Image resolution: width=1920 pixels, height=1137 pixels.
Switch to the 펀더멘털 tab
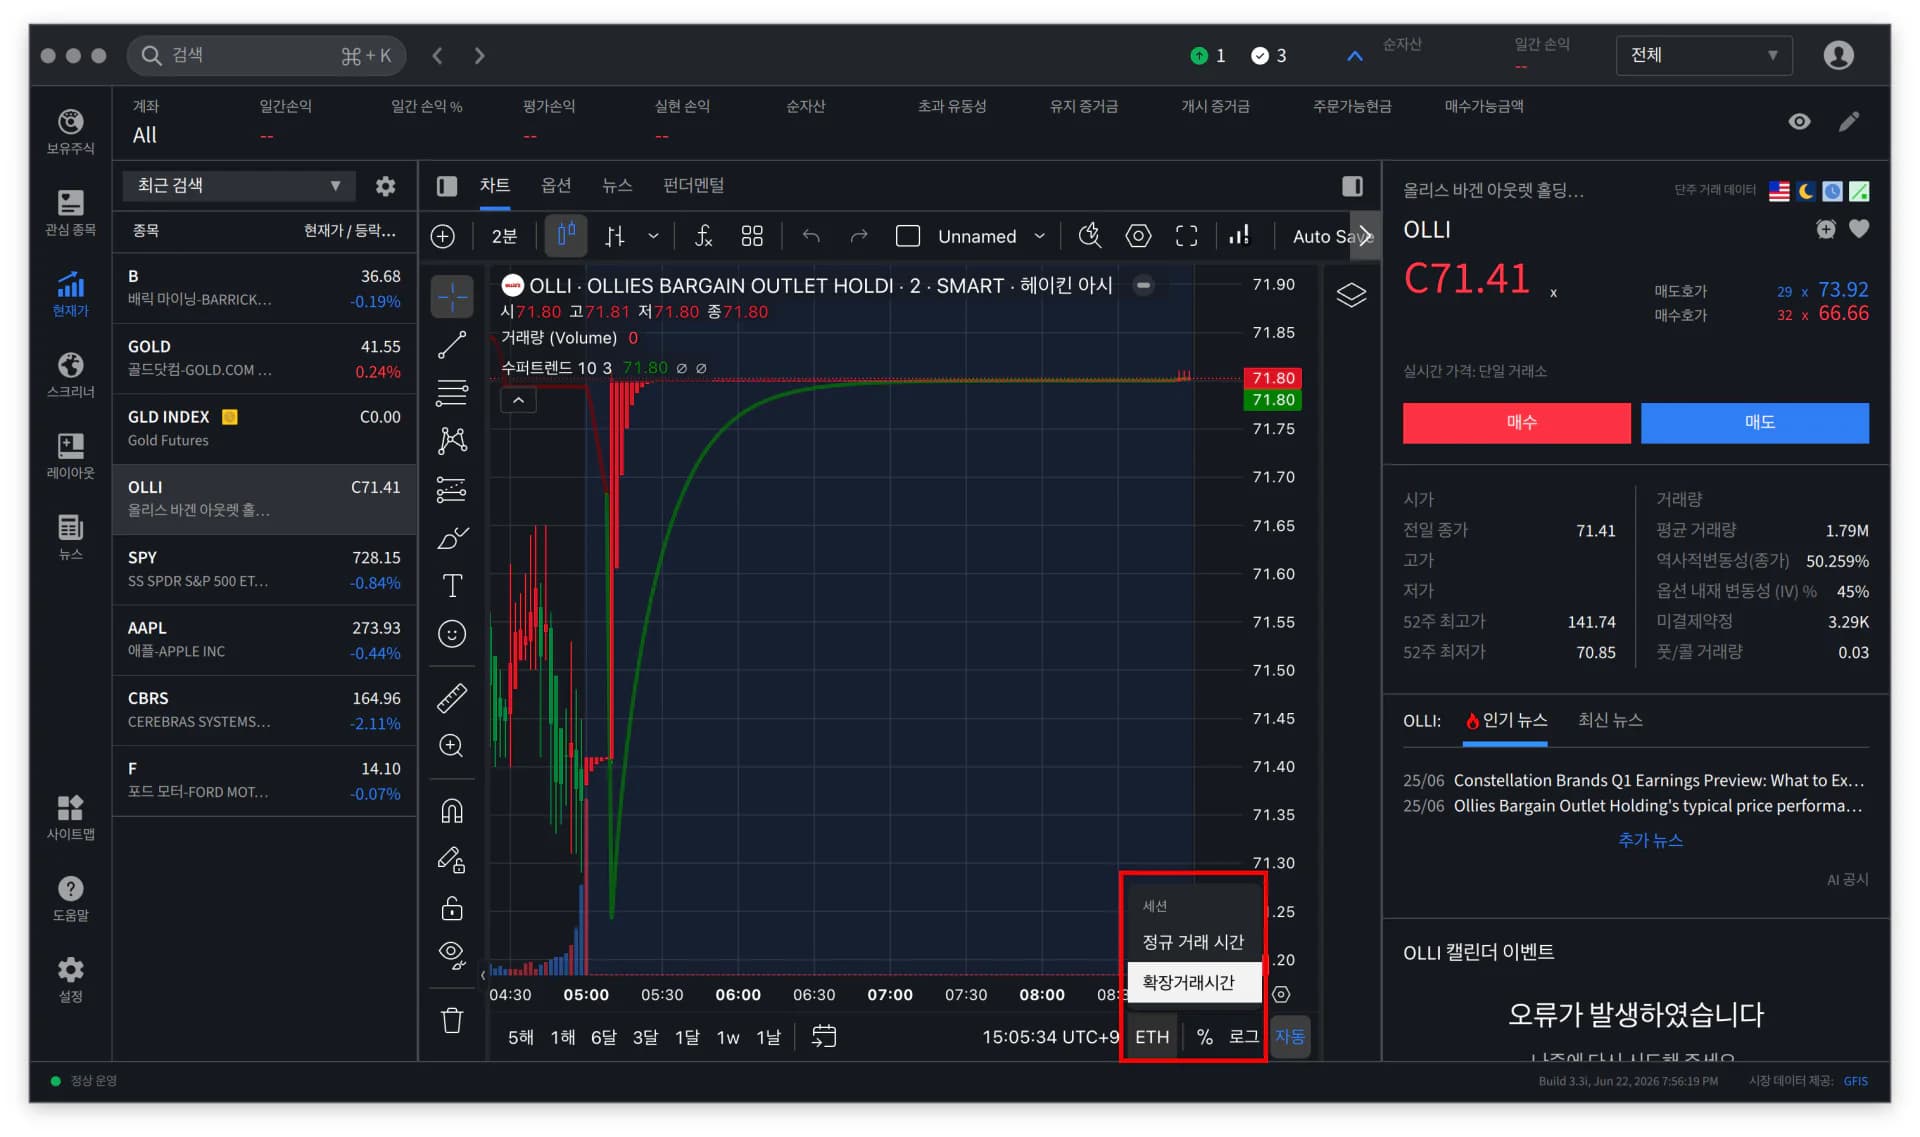[693, 185]
